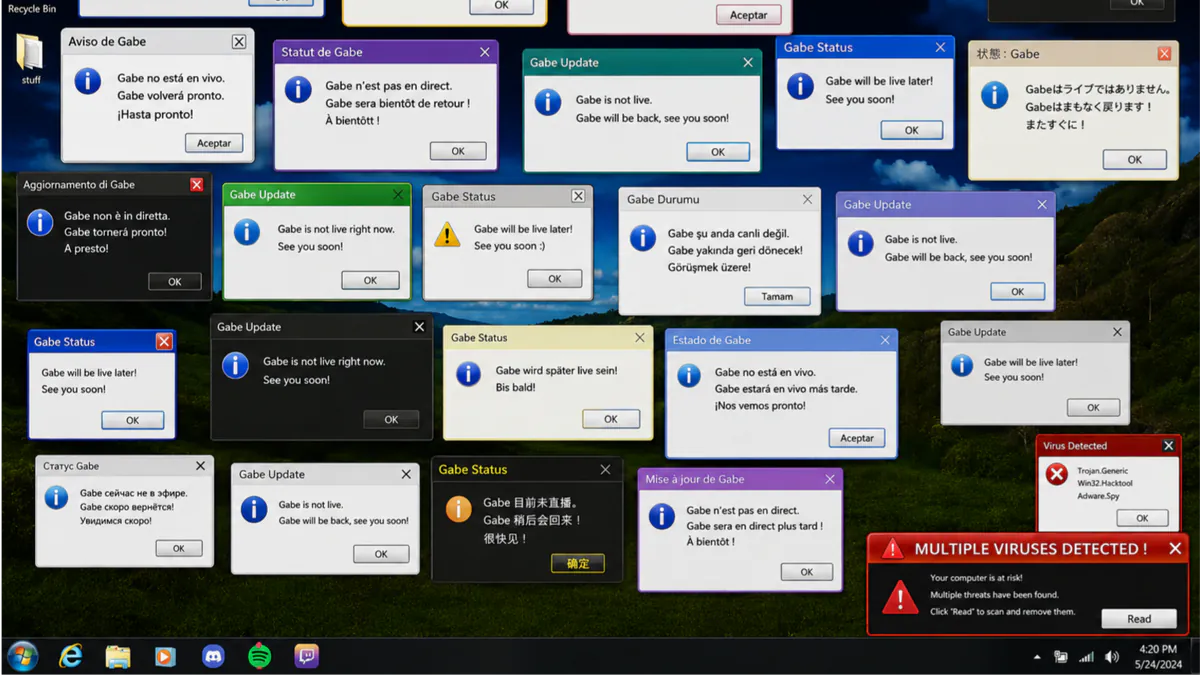The height and width of the screenshot is (675, 1200).
Task: Click the volume speaker tray icon
Action: (1112, 657)
